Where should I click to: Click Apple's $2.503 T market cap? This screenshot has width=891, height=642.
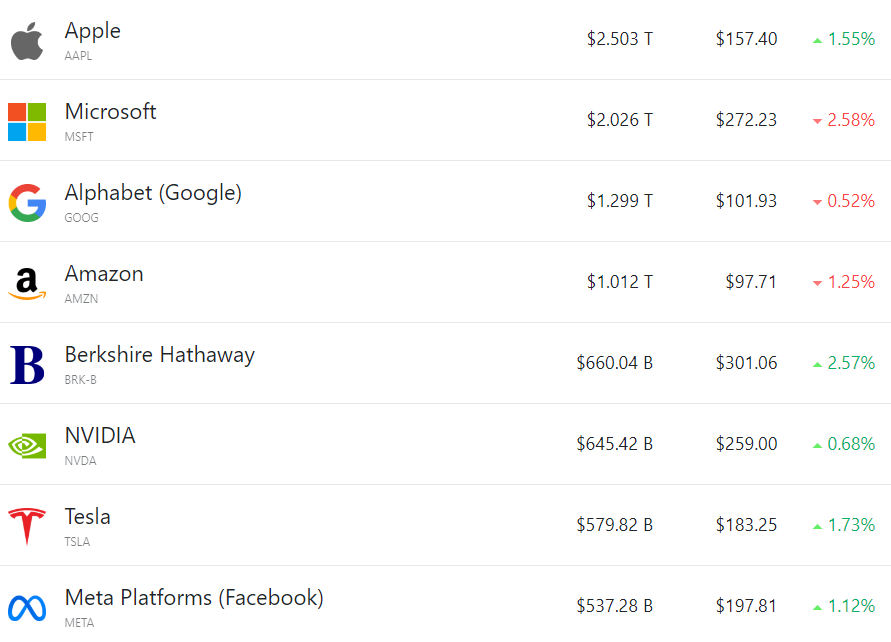pyautogui.click(x=619, y=40)
